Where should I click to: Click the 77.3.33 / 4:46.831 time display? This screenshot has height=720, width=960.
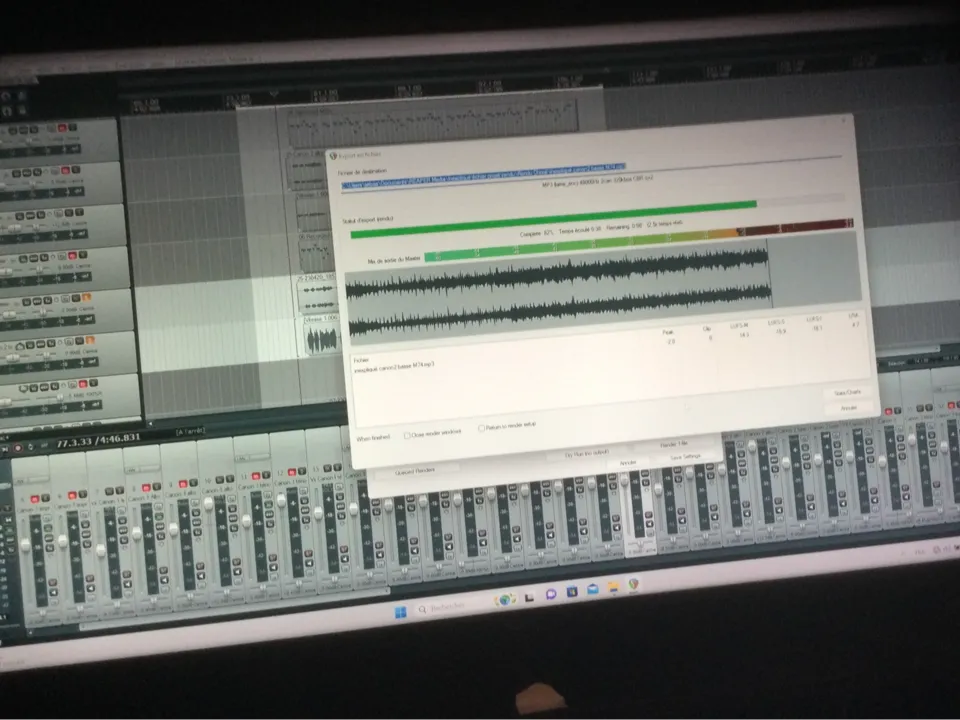[98, 439]
